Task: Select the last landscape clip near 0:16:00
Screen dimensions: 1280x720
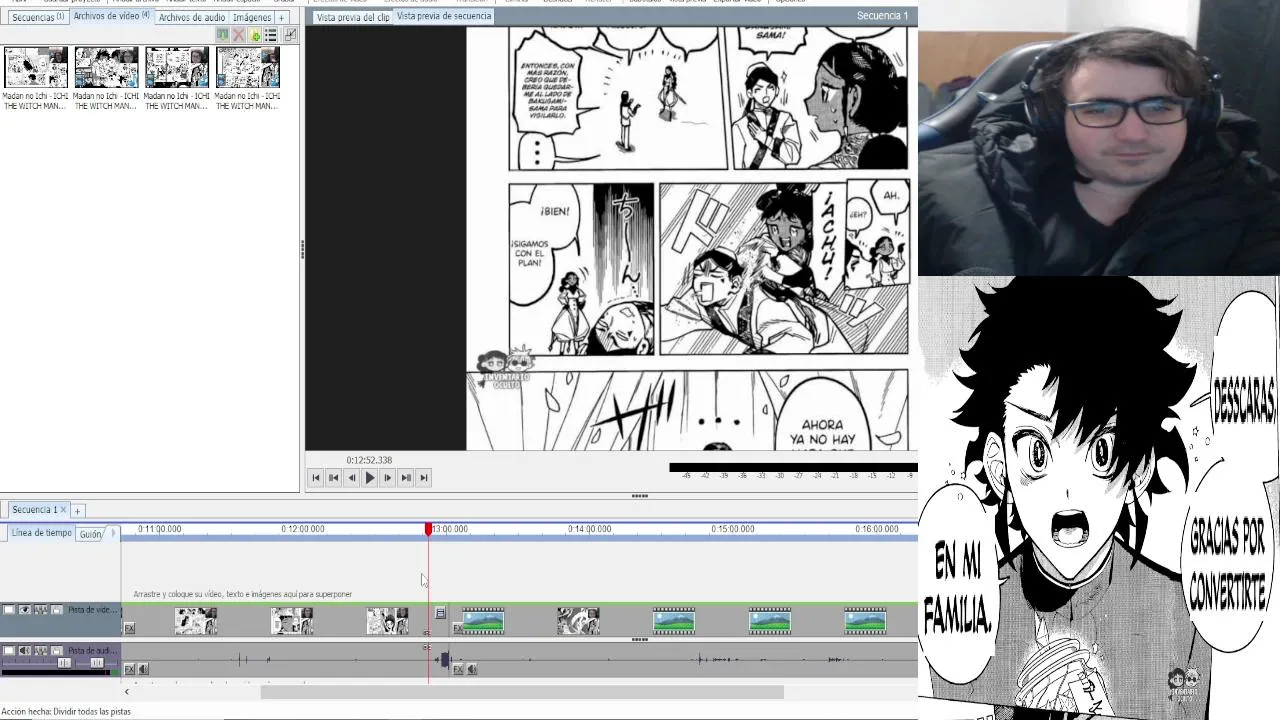Action: click(x=865, y=621)
